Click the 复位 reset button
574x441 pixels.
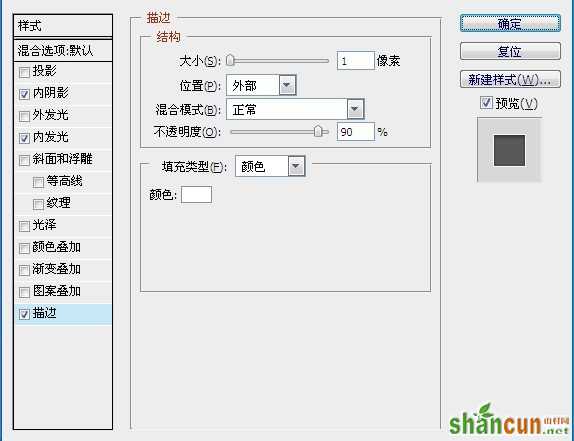(x=510, y=51)
